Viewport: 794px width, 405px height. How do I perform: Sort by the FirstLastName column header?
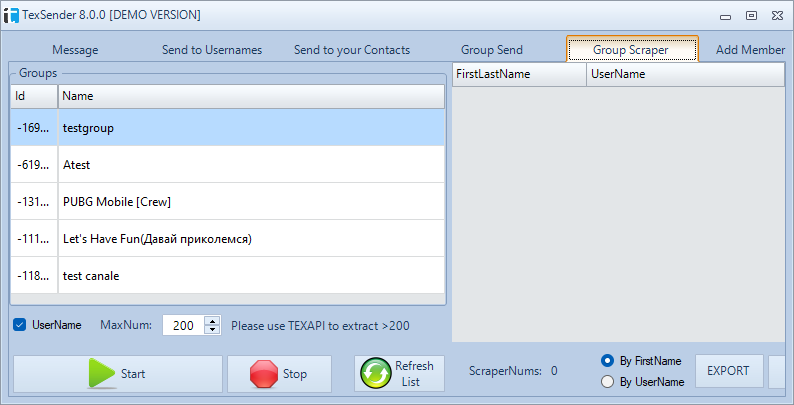(x=518, y=74)
